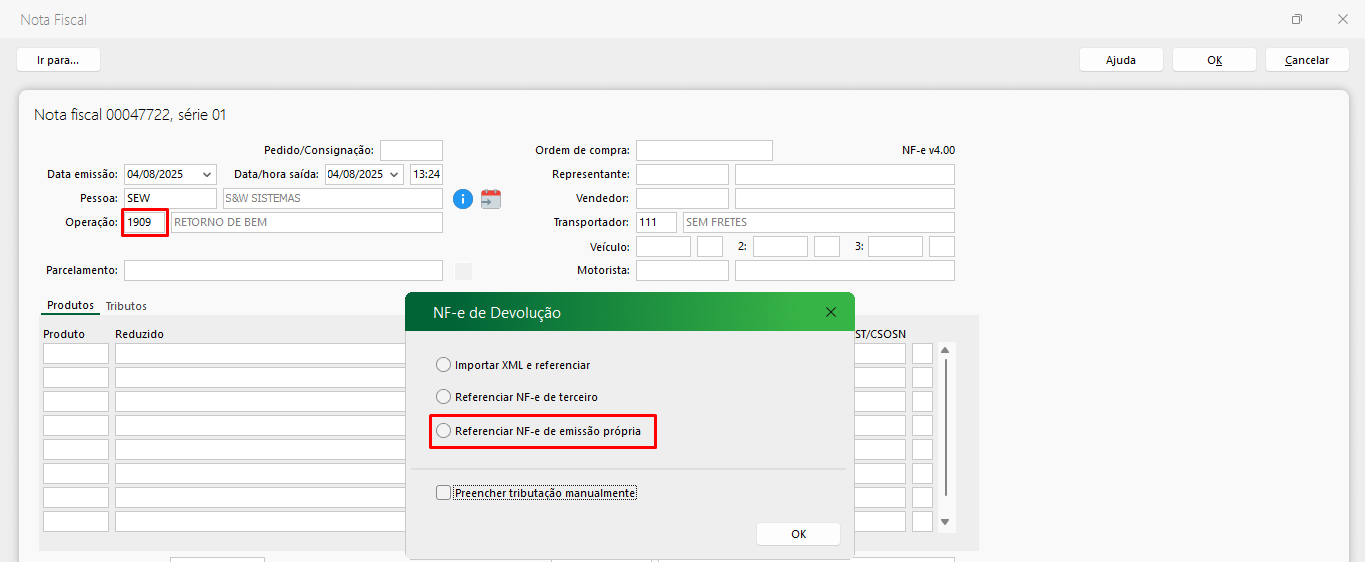The width and height of the screenshot is (1365, 562).
Task: Enable Preencher tributação manualmente checkbox
Action: click(443, 493)
